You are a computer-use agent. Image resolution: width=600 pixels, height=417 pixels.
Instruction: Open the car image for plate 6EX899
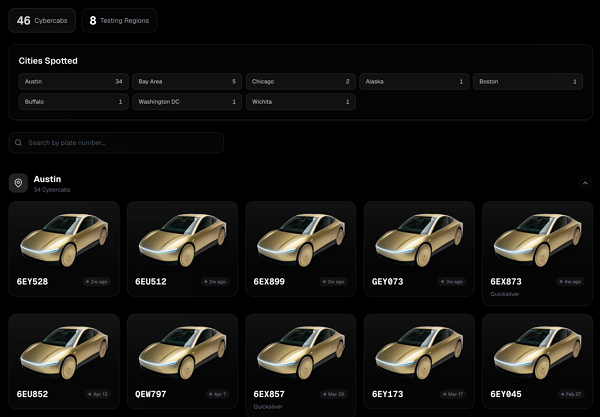(x=301, y=239)
